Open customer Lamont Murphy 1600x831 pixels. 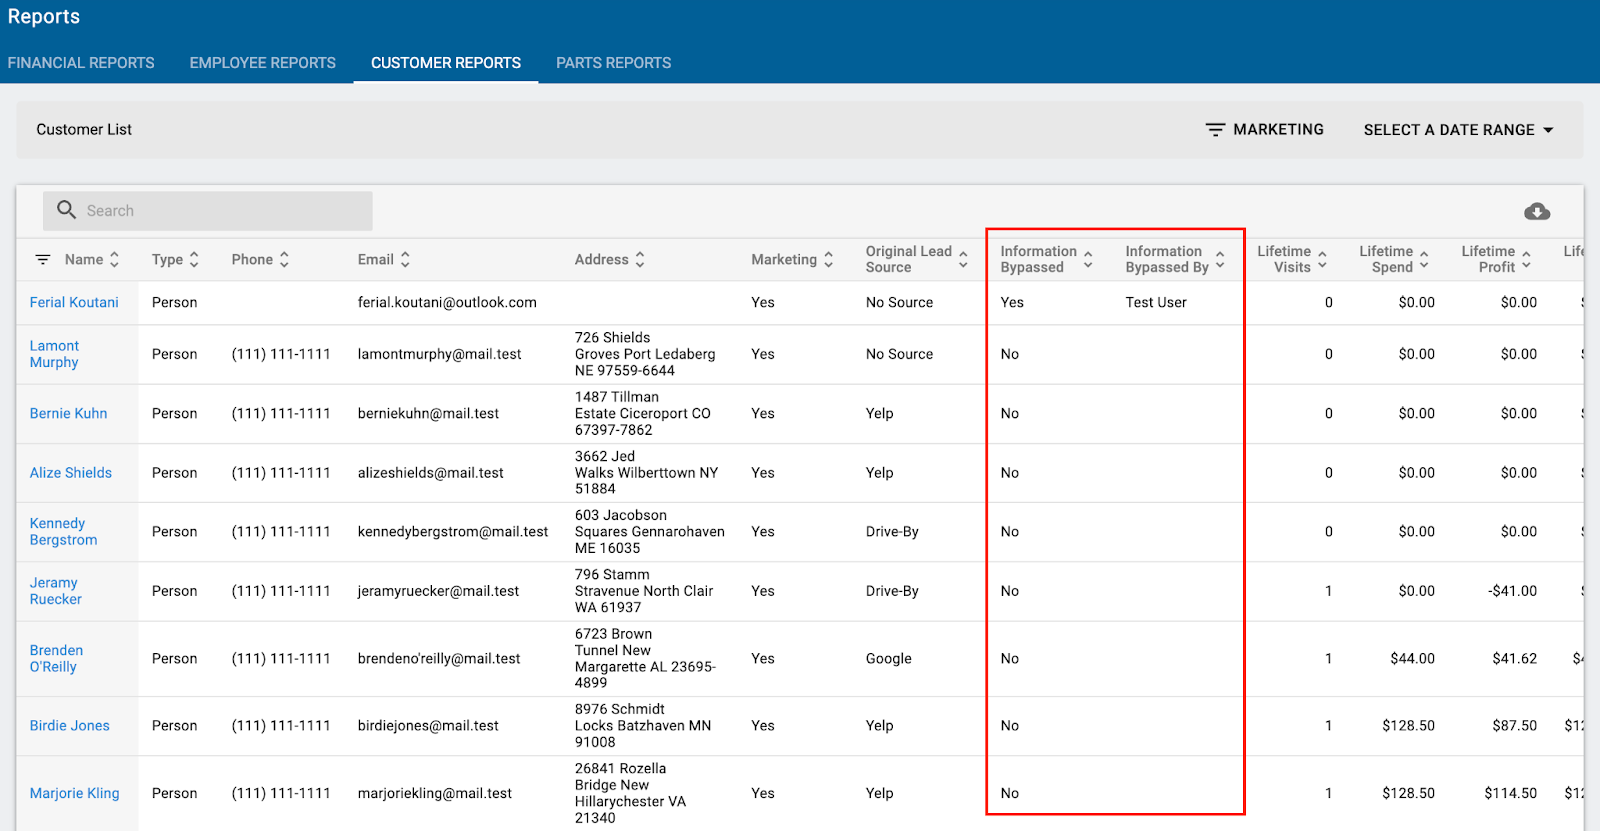tap(54, 354)
